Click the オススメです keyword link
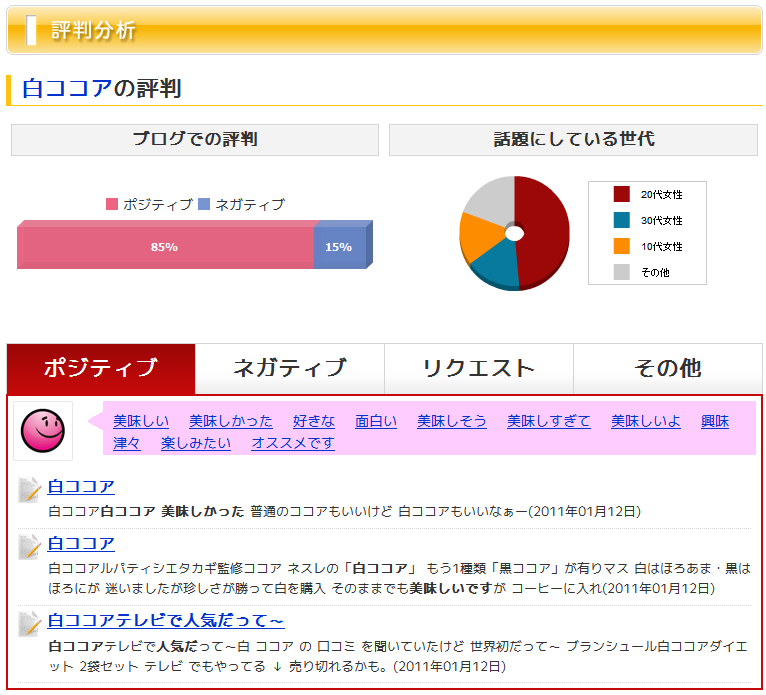The width and height of the screenshot is (766, 695). coord(293,443)
